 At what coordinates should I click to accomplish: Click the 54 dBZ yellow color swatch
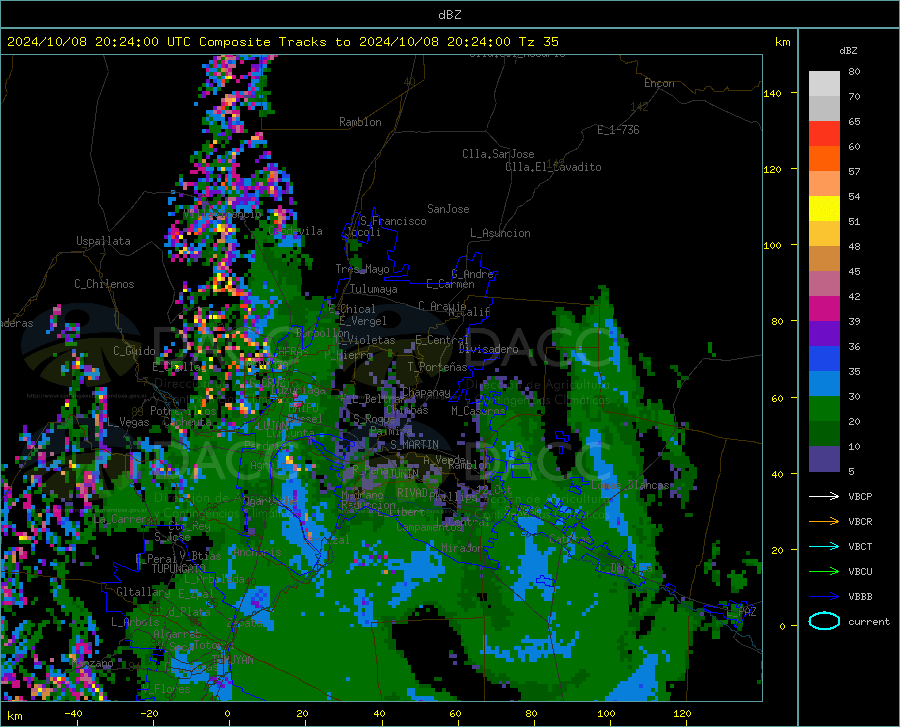pos(824,209)
